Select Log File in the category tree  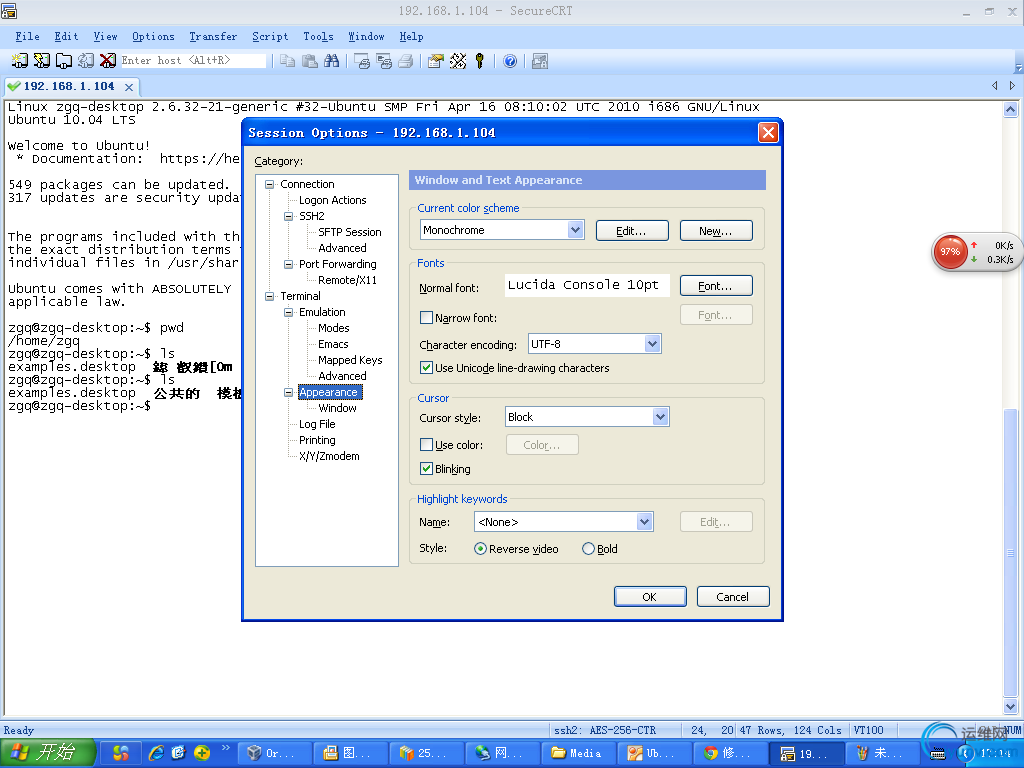317,424
